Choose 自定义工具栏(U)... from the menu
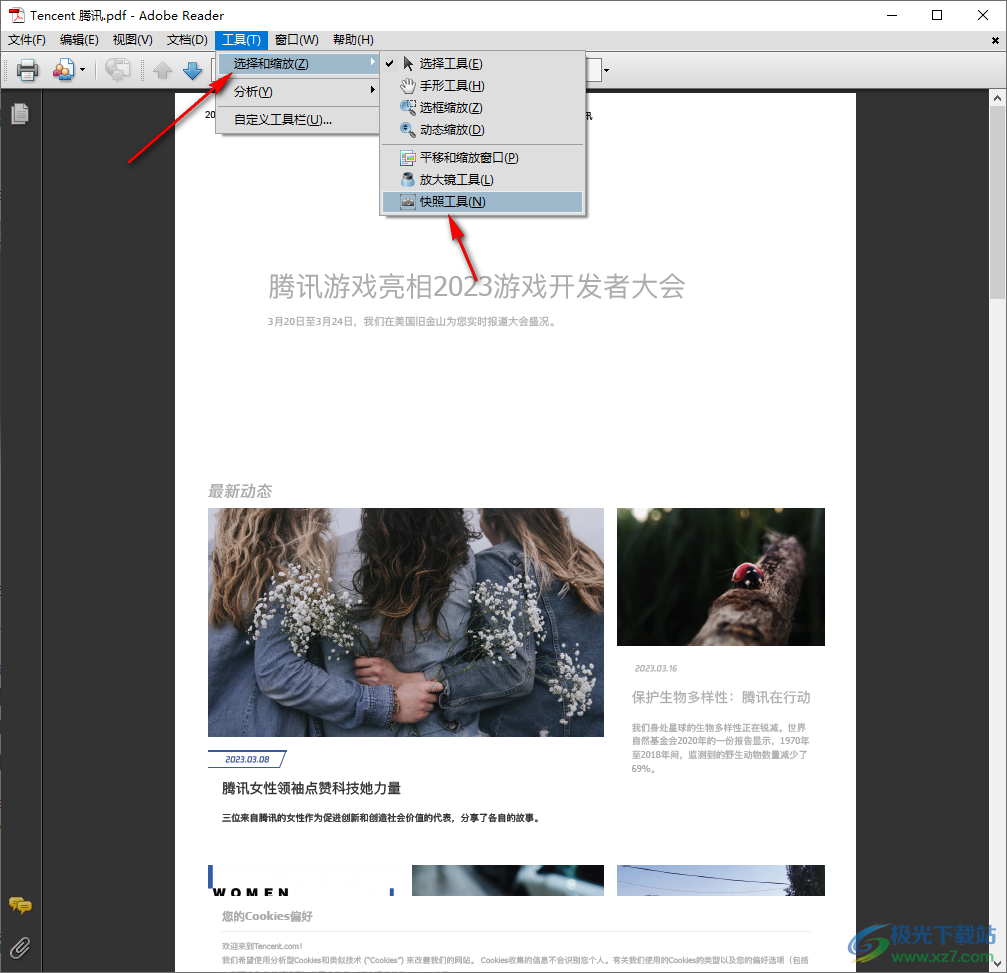 298,120
